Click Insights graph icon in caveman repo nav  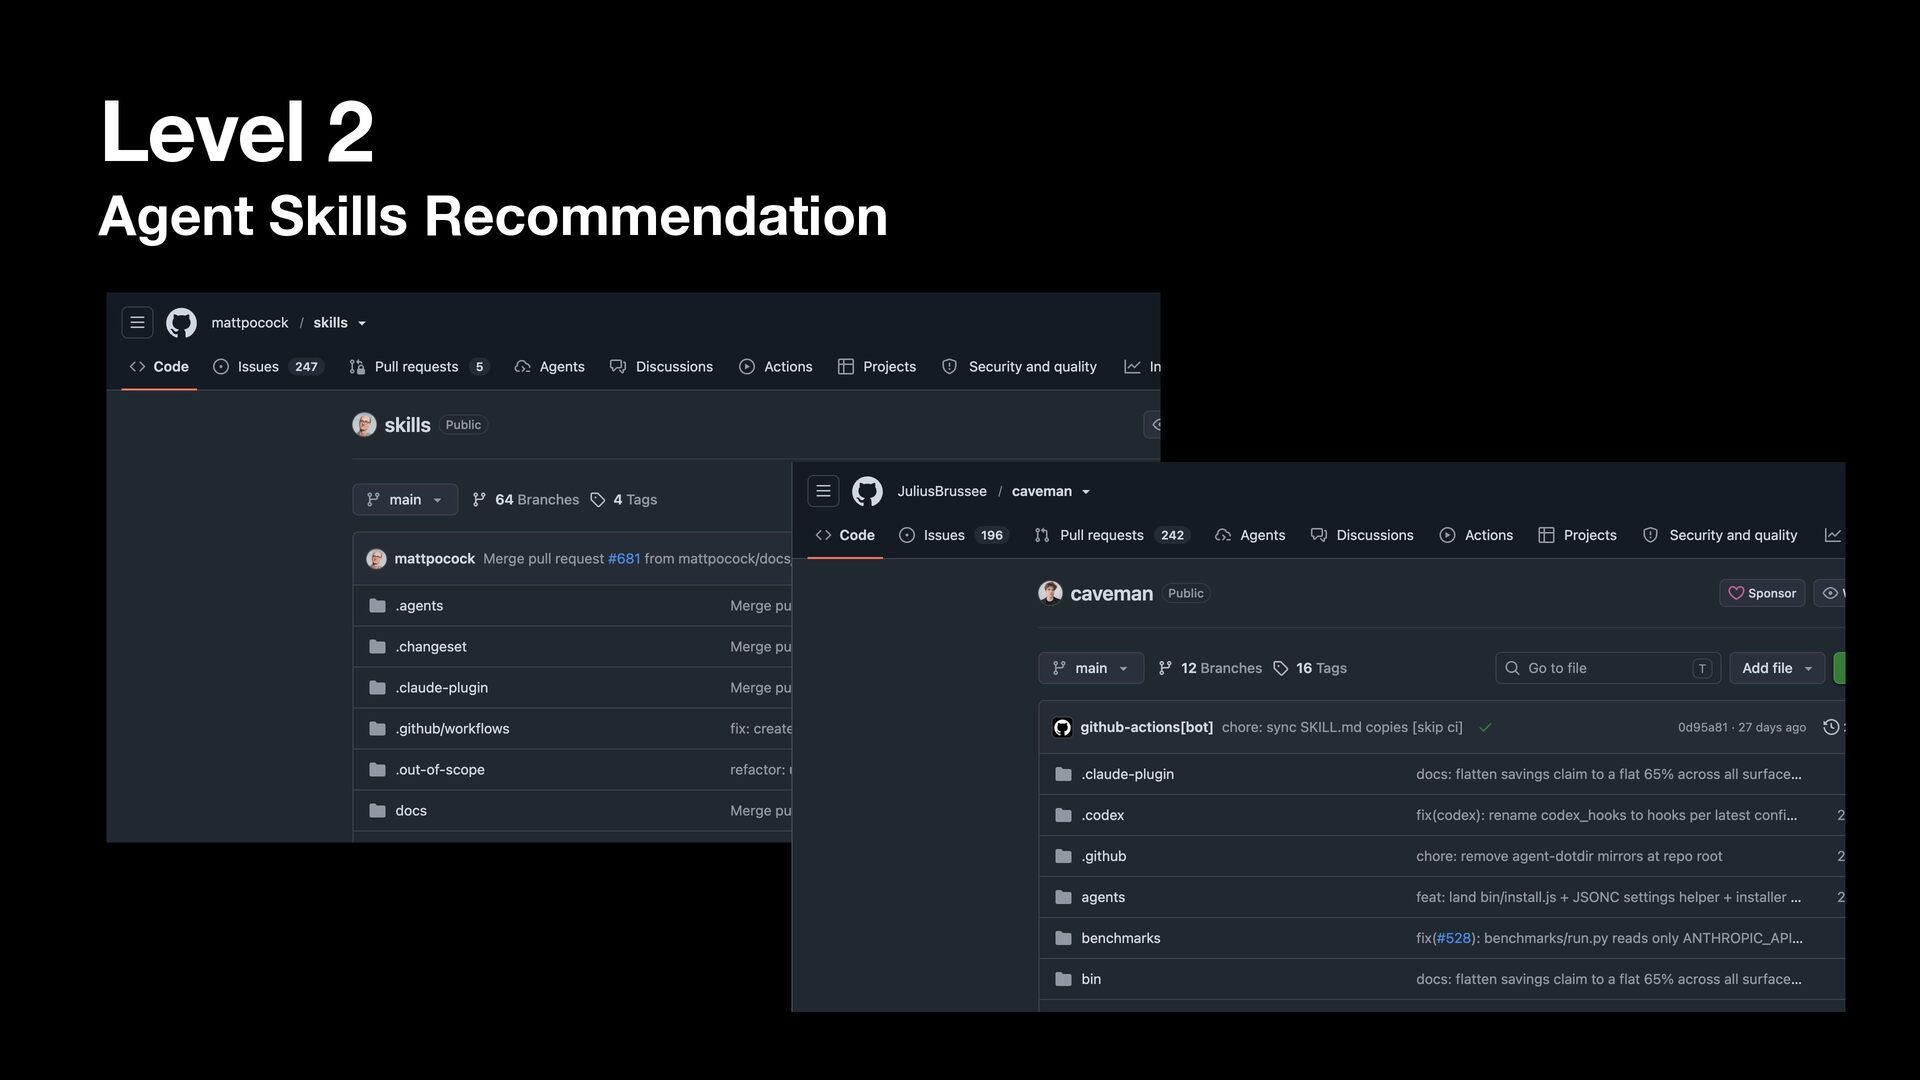1833,535
